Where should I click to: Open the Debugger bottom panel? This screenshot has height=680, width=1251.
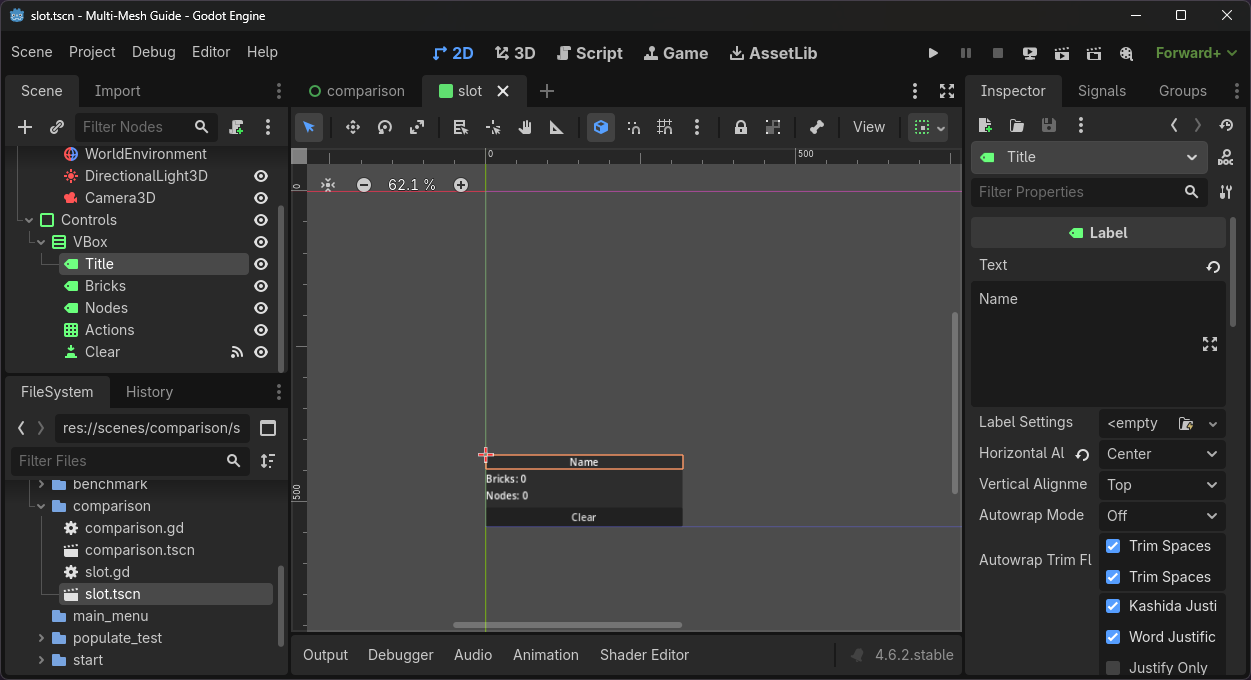pos(401,655)
